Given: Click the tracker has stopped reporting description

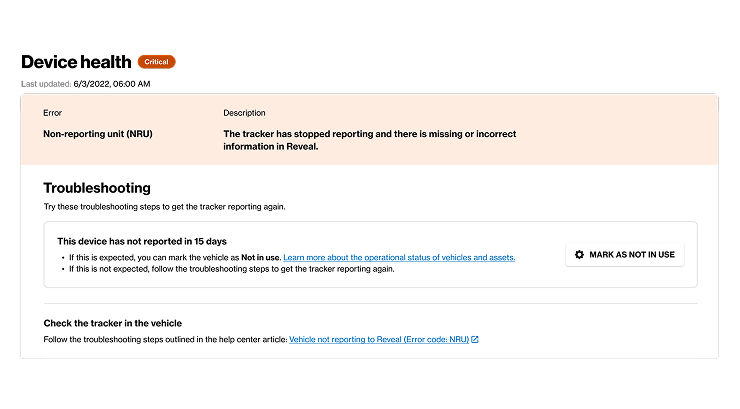Looking at the screenshot, I should (370, 140).
